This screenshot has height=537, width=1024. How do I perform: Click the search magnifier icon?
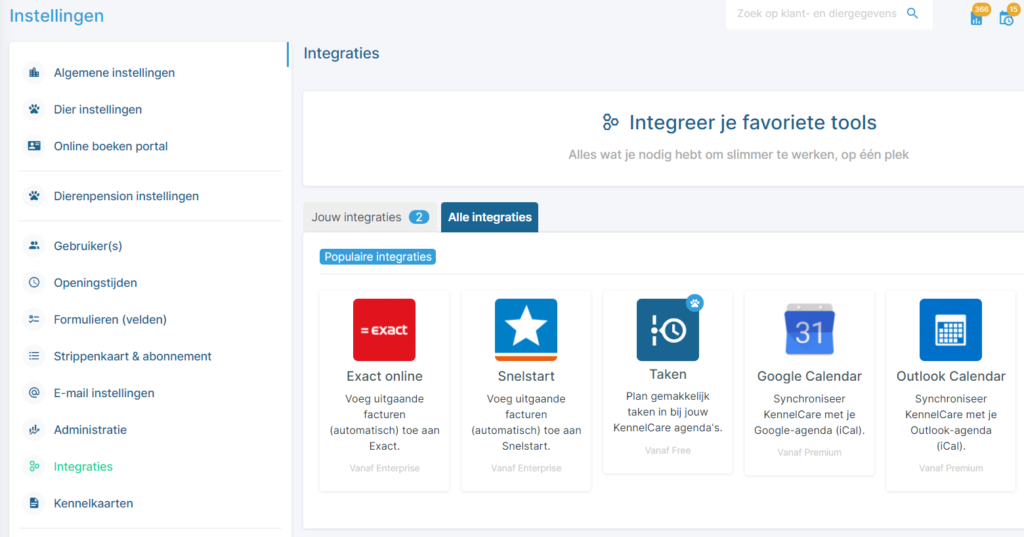912,13
